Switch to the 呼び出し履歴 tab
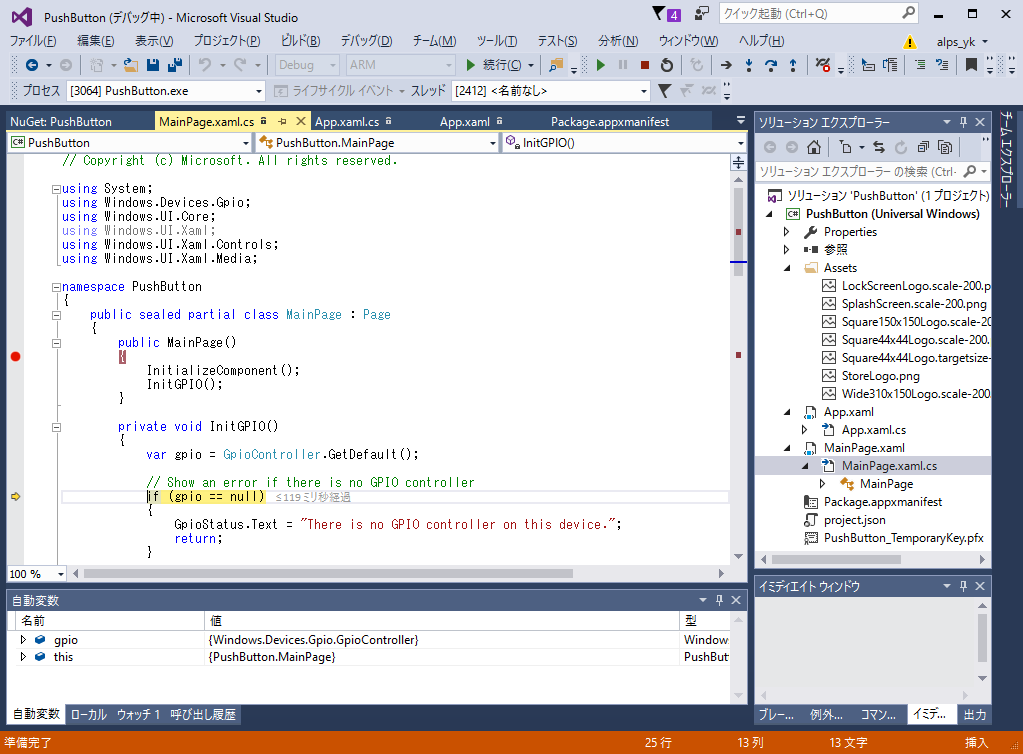The height and width of the screenshot is (754, 1023). tap(203, 714)
